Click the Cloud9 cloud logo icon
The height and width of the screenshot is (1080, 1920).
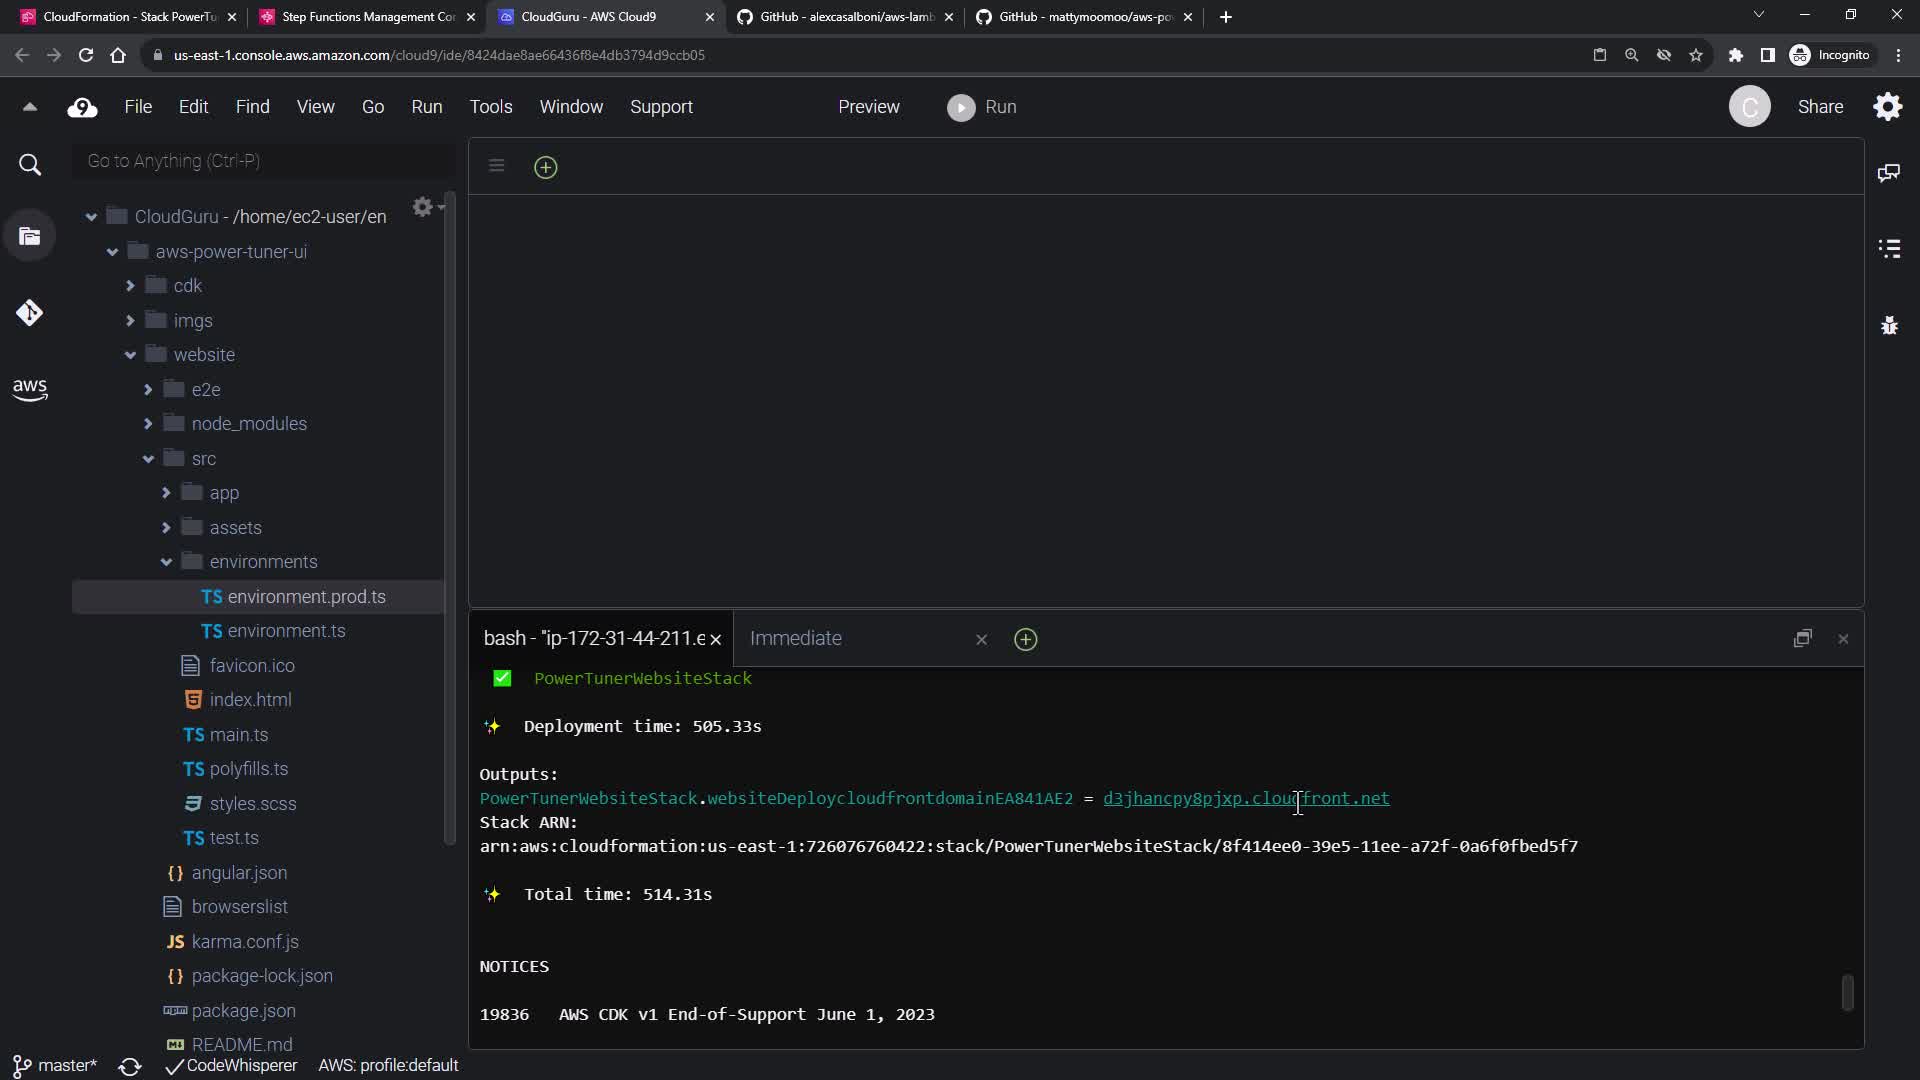[82, 108]
